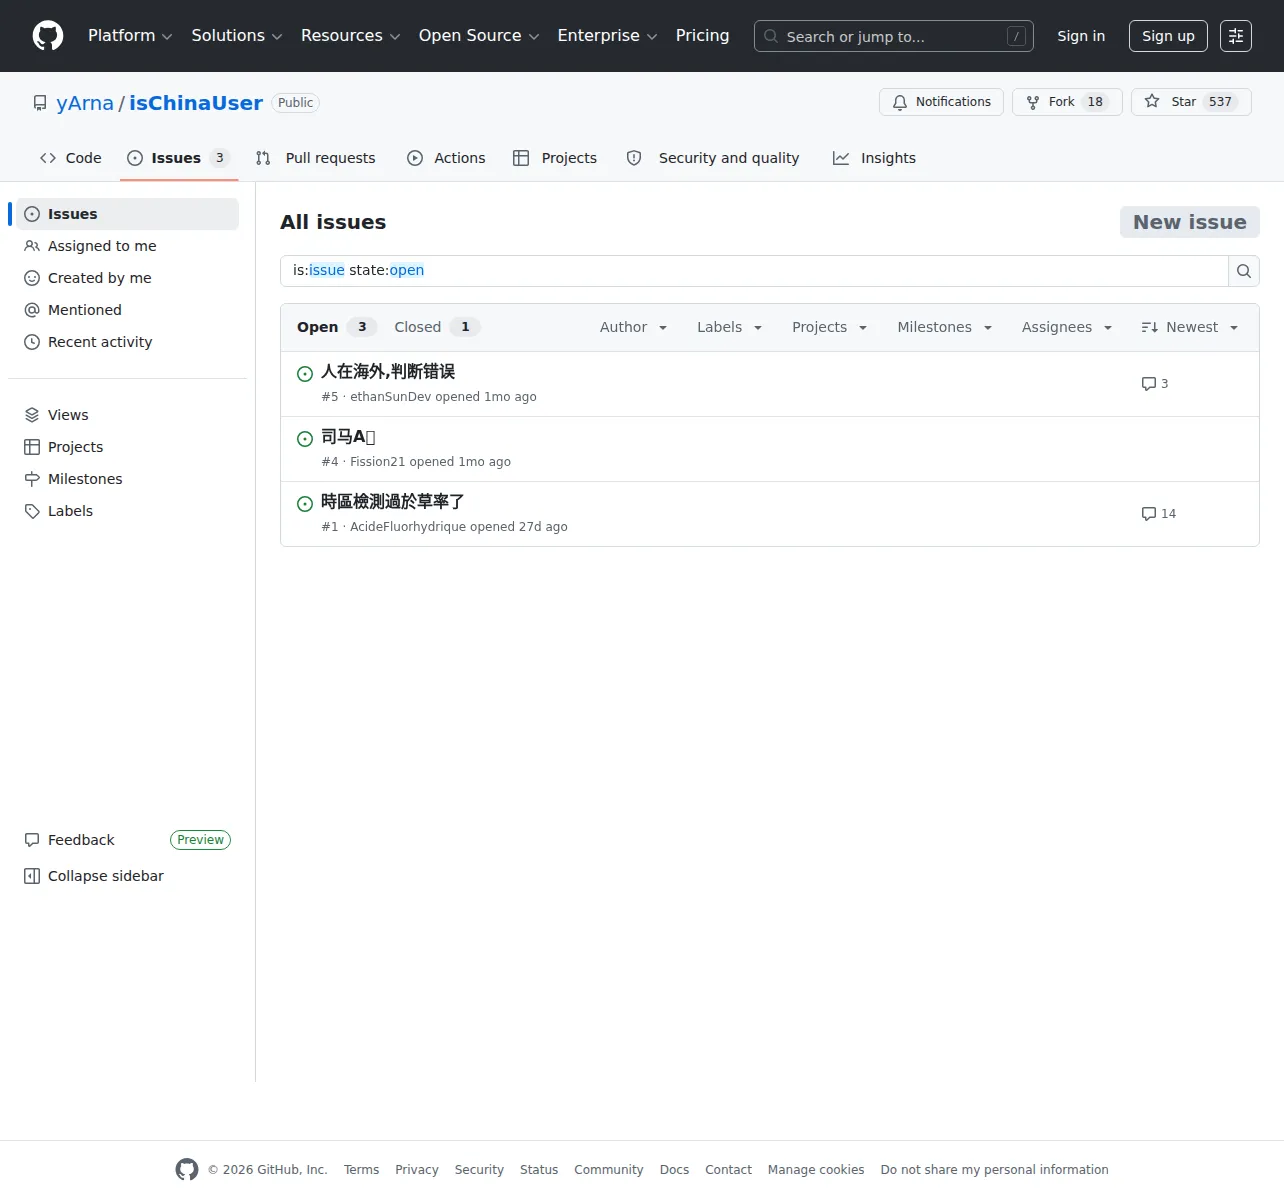Viewport: 1284px width, 1199px height.
Task: Open issue titled 人在海外,判断错误
Action: point(388,372)
